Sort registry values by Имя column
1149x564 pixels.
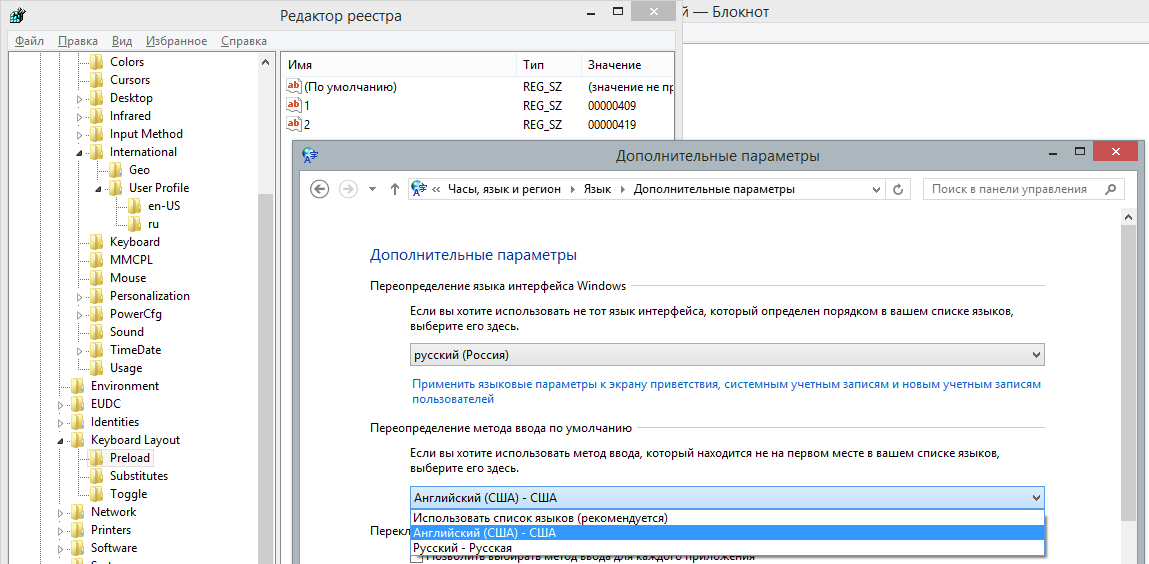399,65
